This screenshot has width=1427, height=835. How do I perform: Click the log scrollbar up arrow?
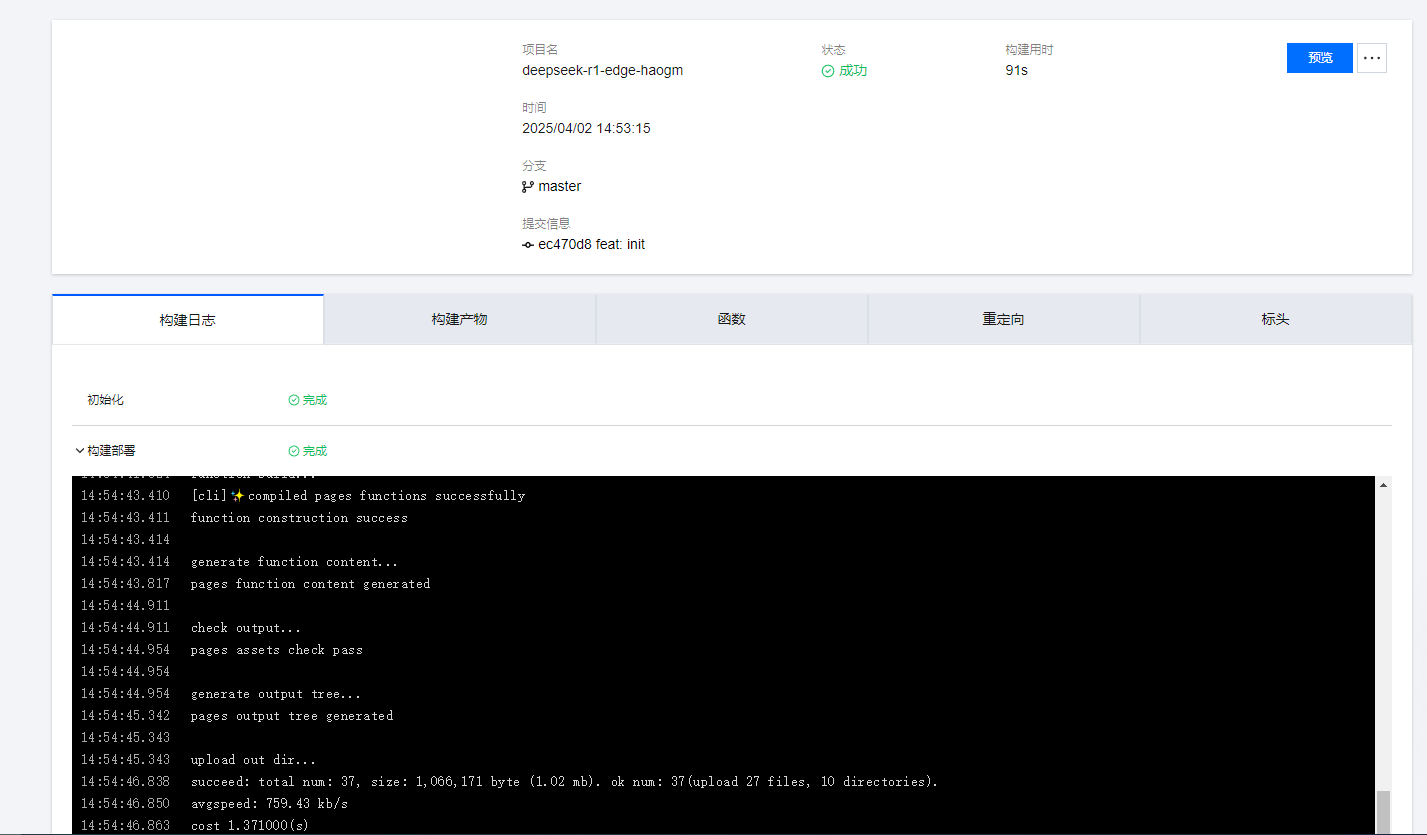pos(1384,485)
